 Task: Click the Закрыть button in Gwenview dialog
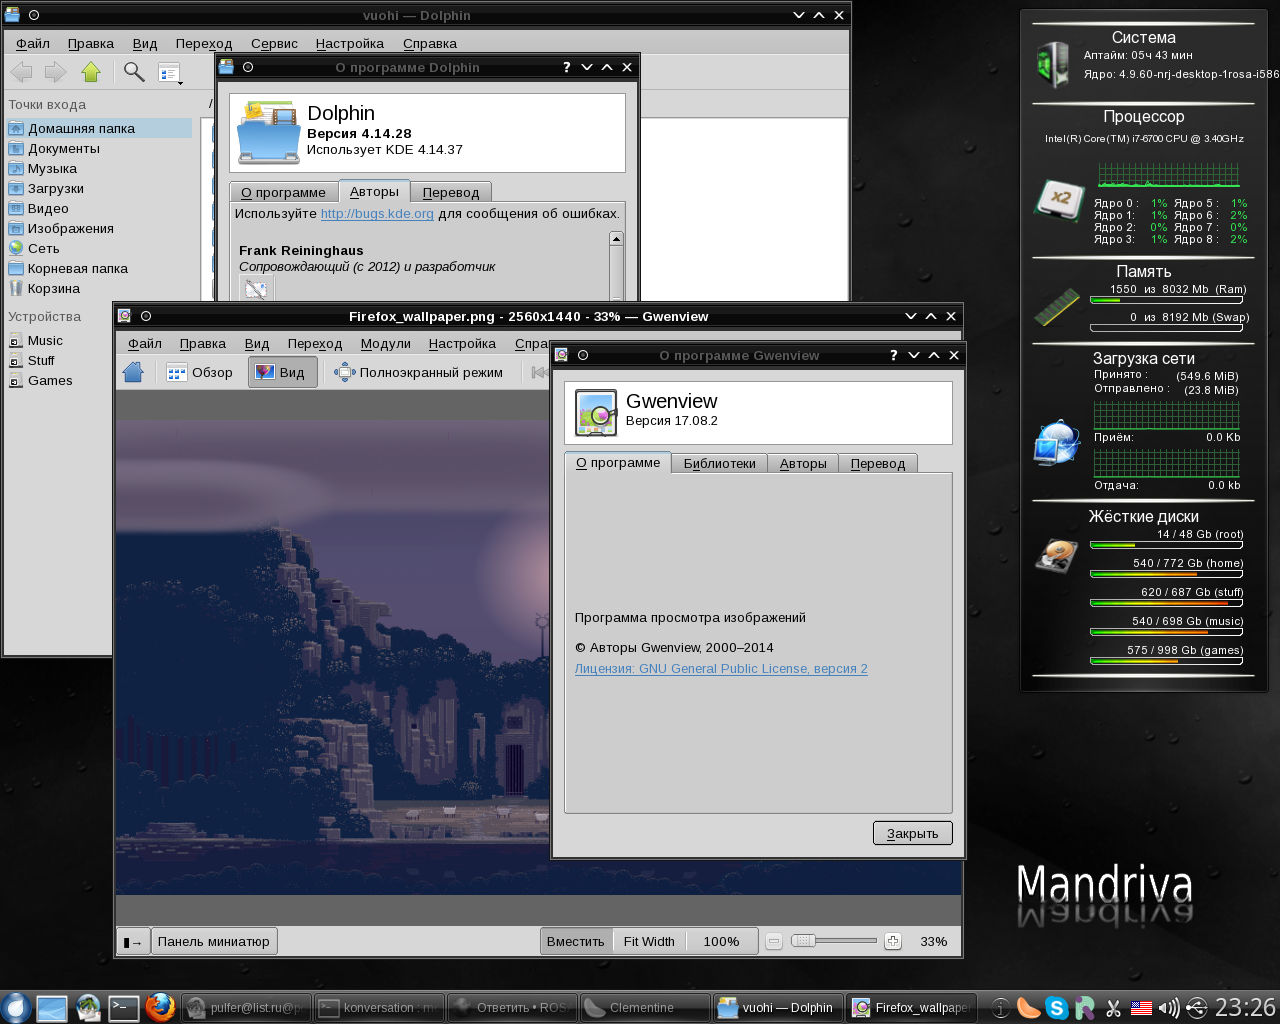point(913,833)
